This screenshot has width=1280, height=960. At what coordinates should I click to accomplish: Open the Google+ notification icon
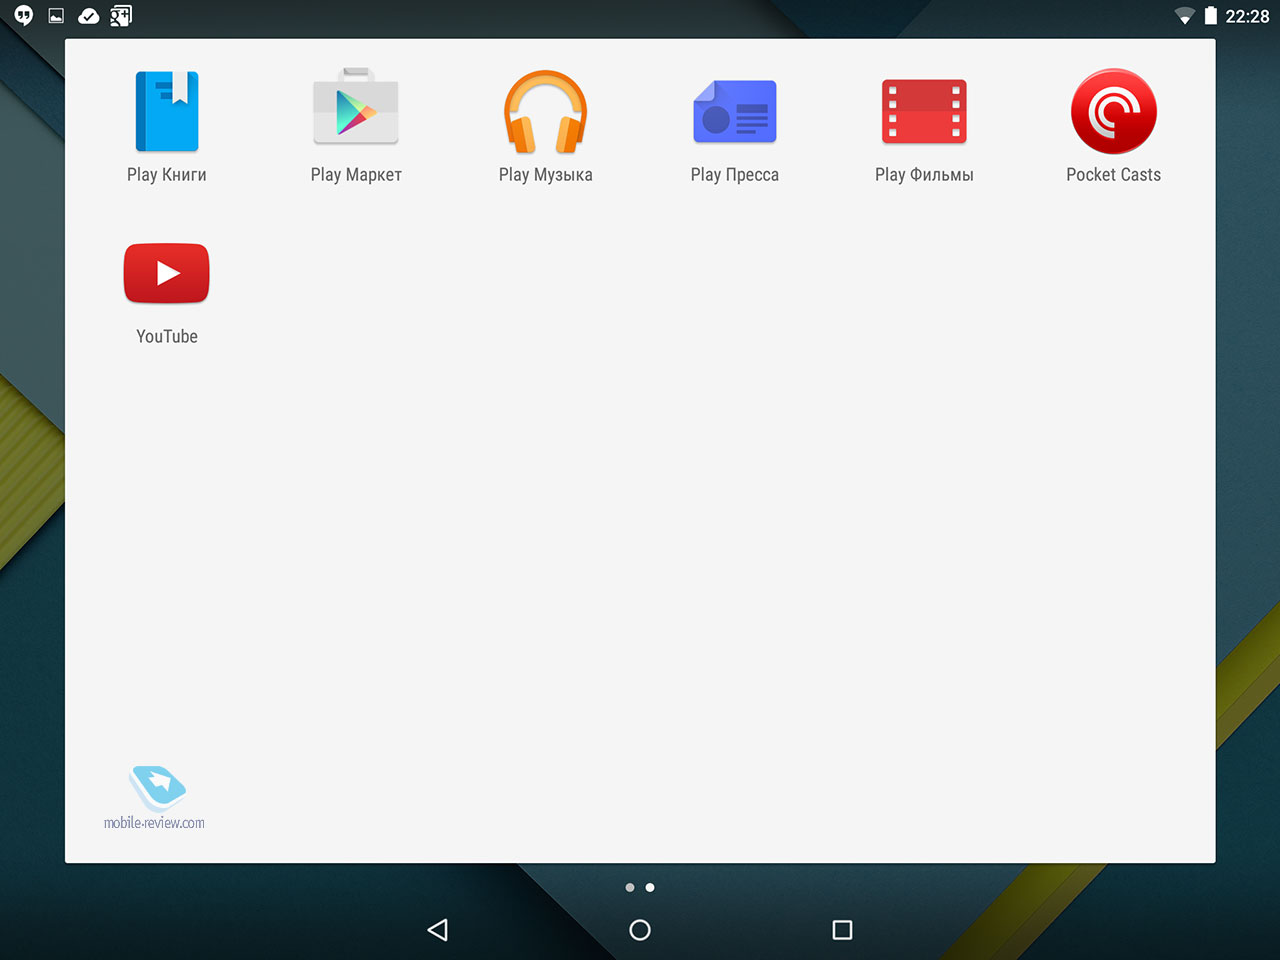click(121, 15)
